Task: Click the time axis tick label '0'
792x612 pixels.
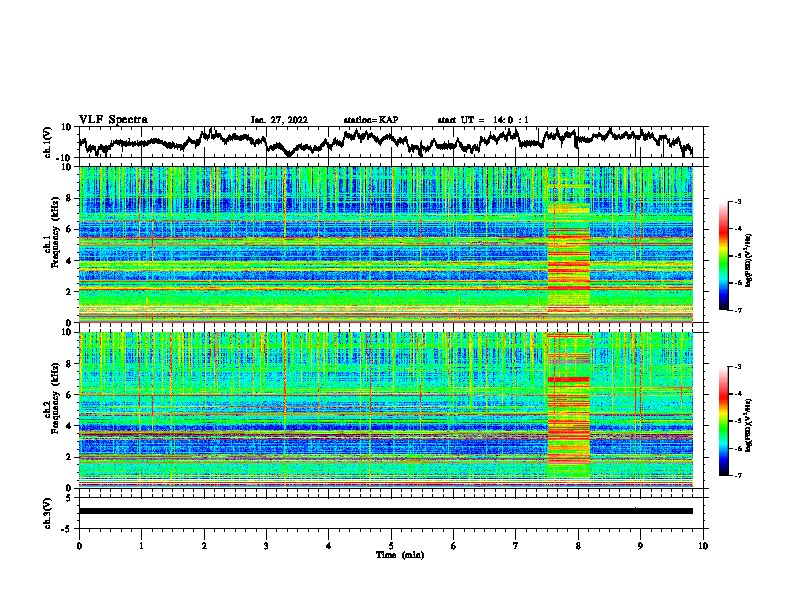Action: (79, 546)
